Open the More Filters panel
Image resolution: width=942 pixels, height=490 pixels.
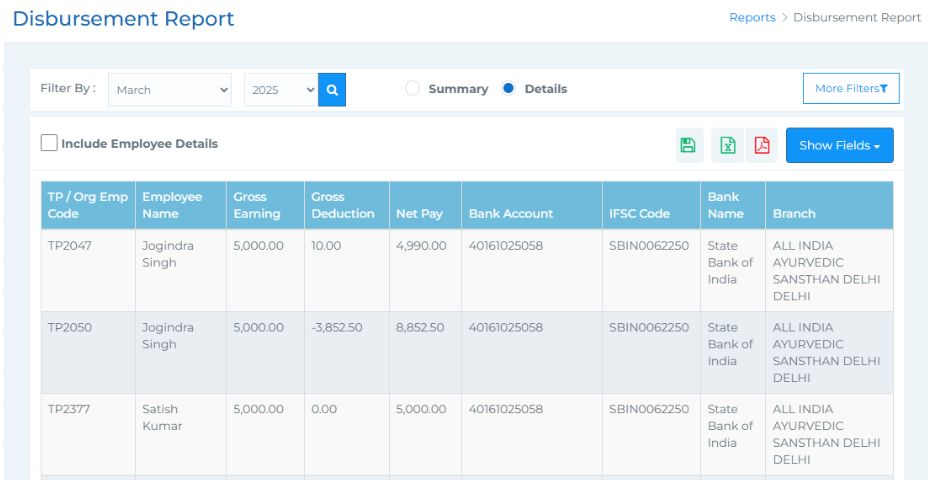[x=851, y=89]
